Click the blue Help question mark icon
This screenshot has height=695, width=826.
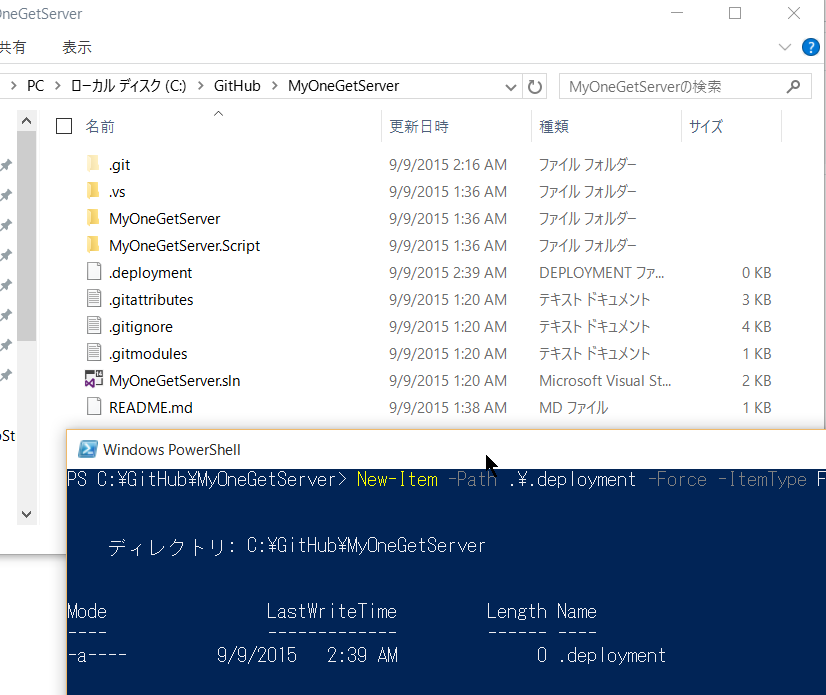[x=810, y=47]
